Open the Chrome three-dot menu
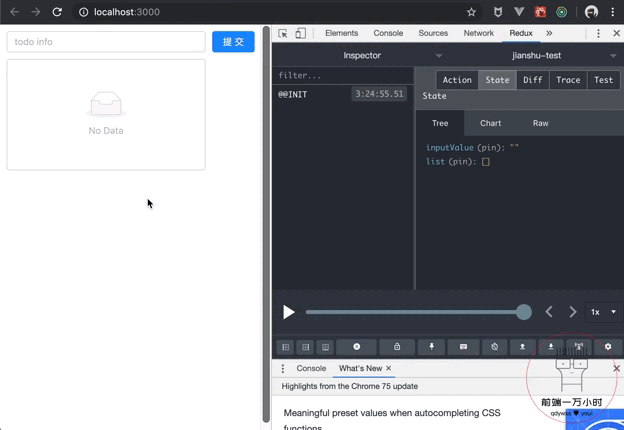Image resolution: width=624 pixels, height=430 pixels. pyautogui.click(x=612, y=12)
